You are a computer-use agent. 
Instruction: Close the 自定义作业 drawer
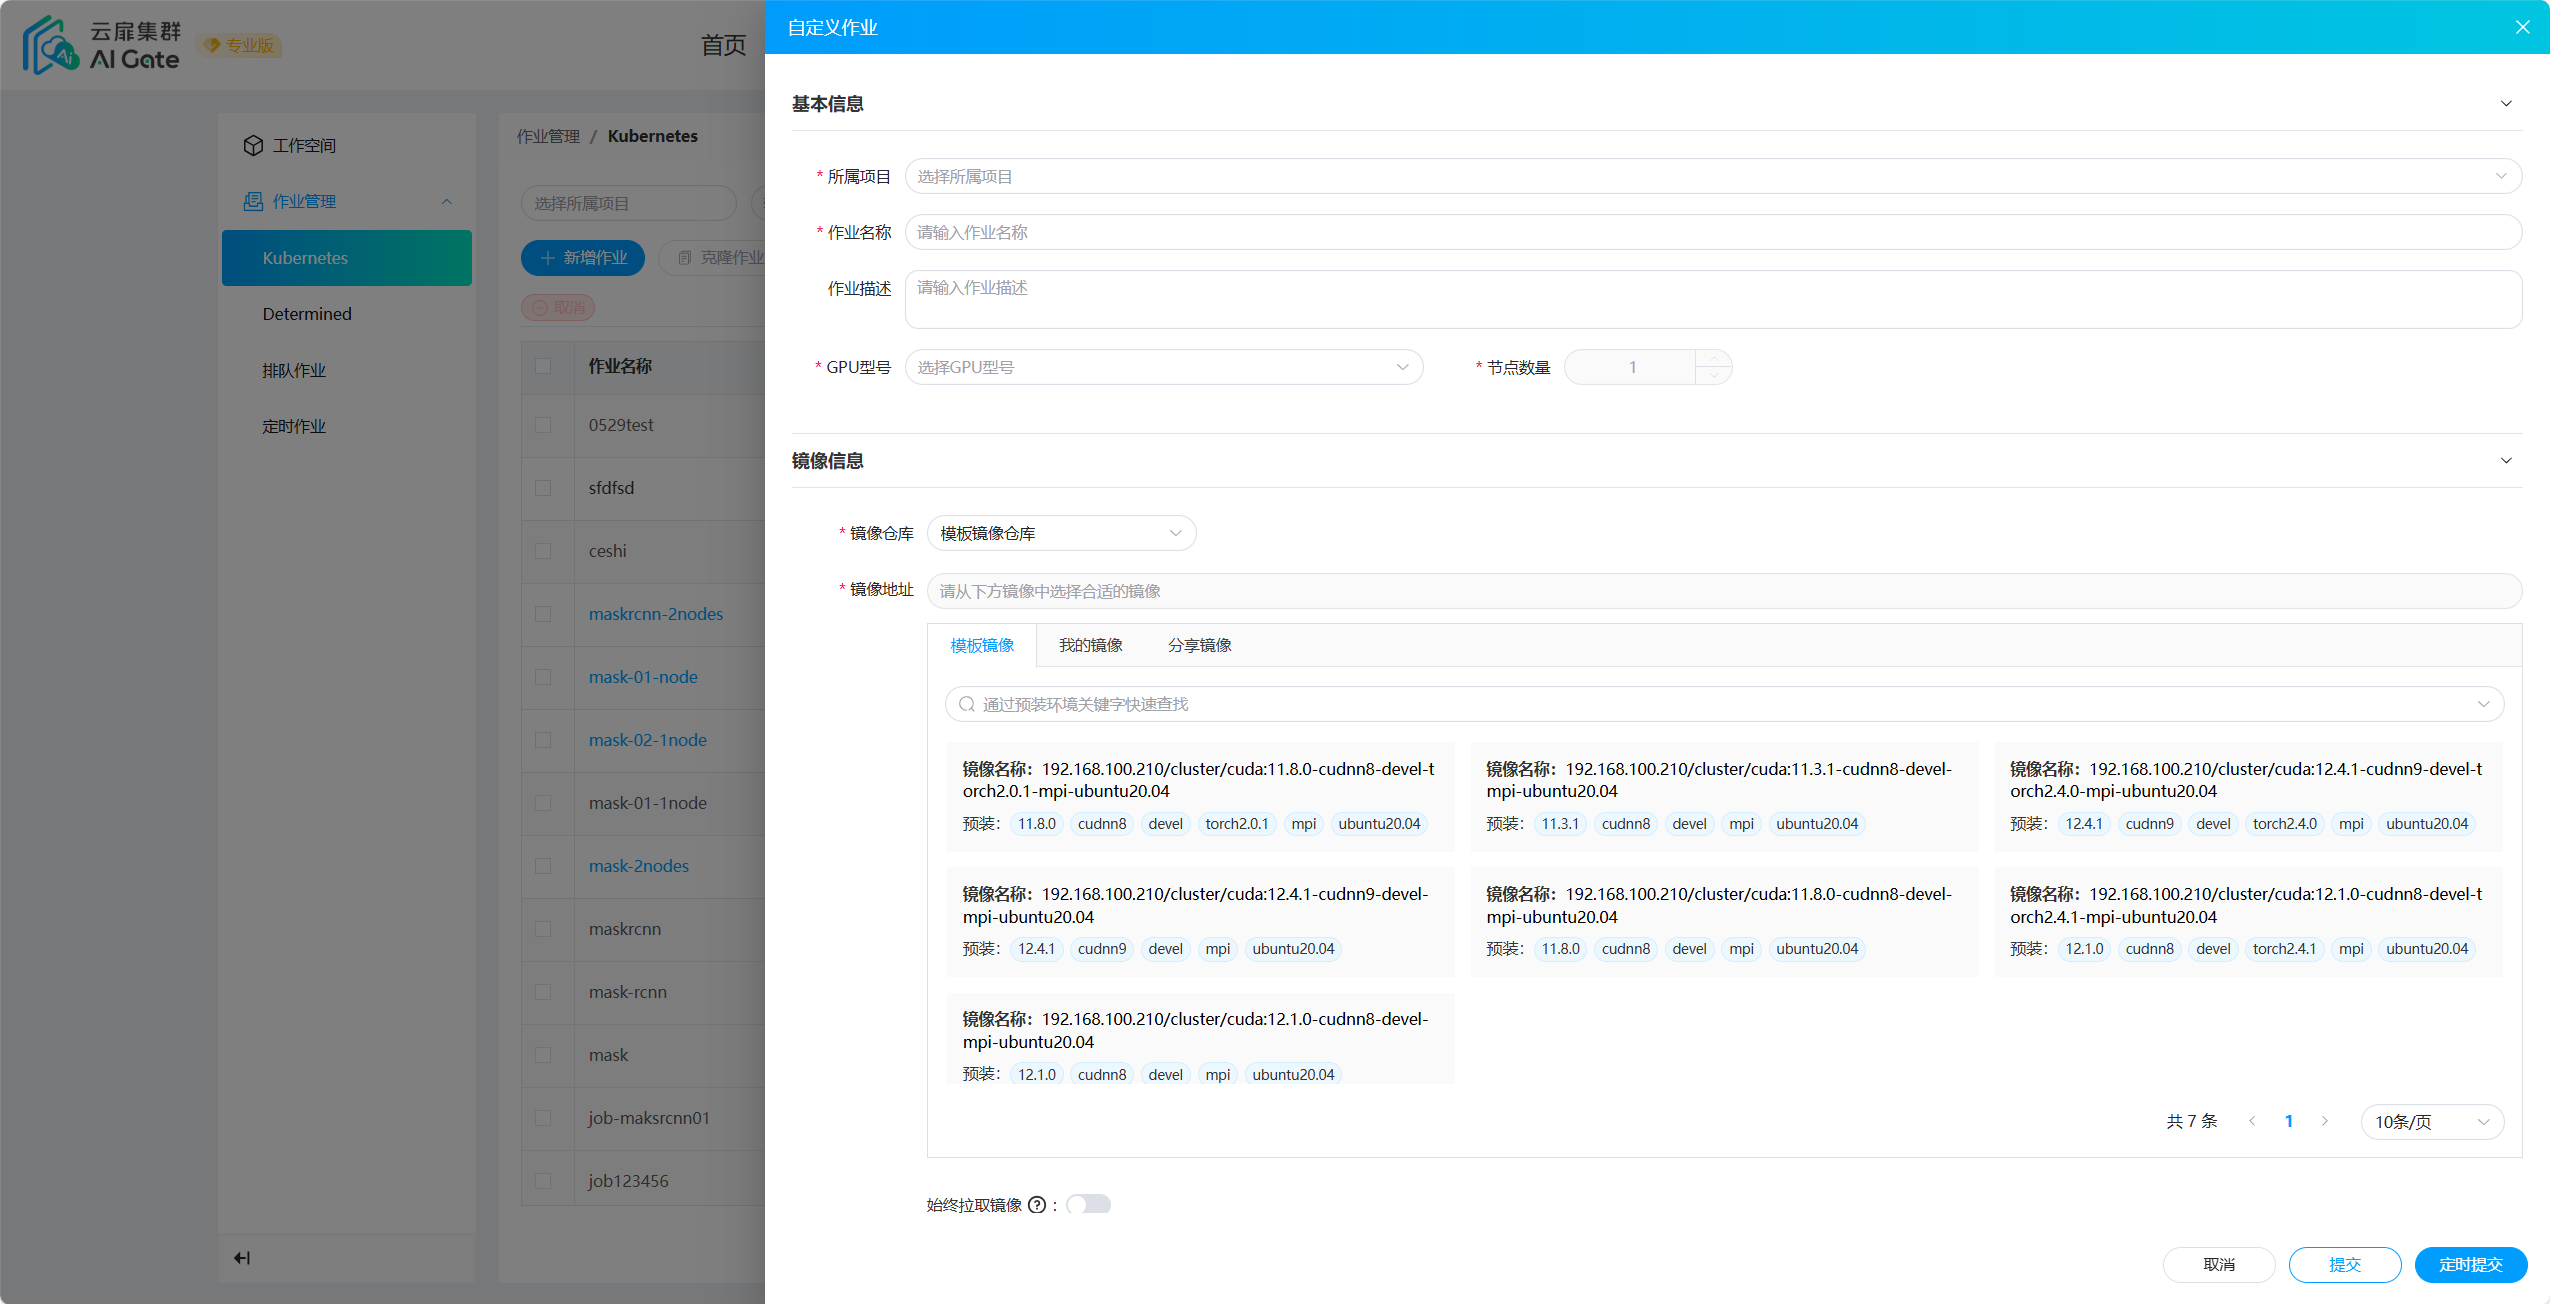pyautogui.click(x=2523, y=27)
